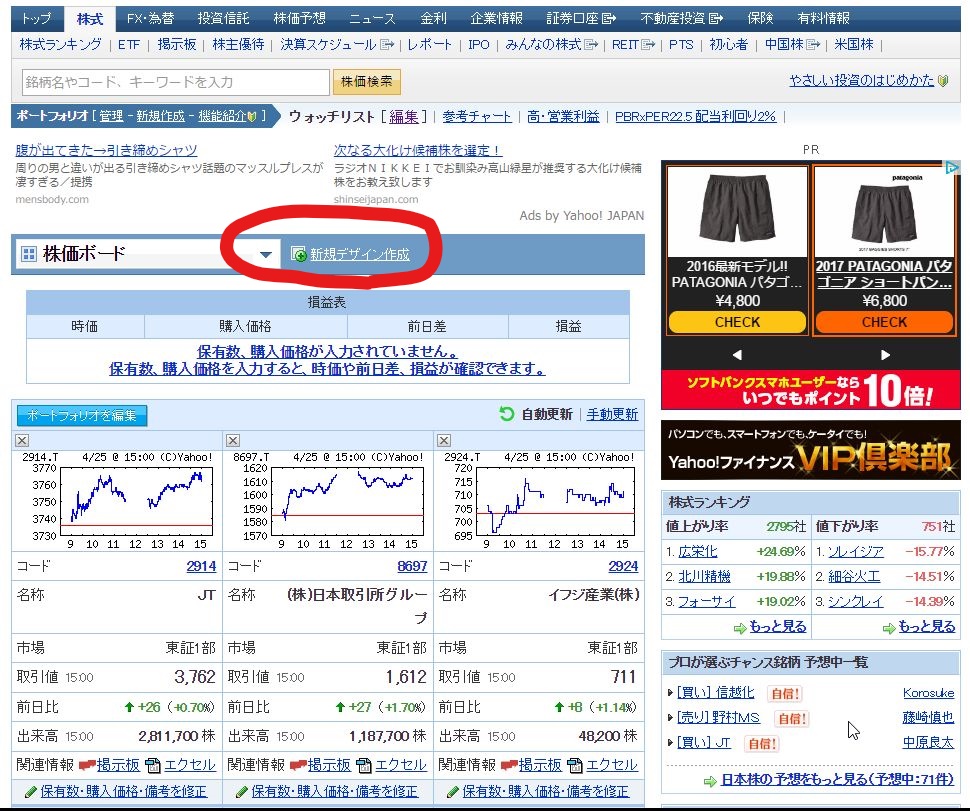Viewport: 970px width, 811px height.
Task: Click the ポートフォリオ 管理 link
Action: pos(111,116)
